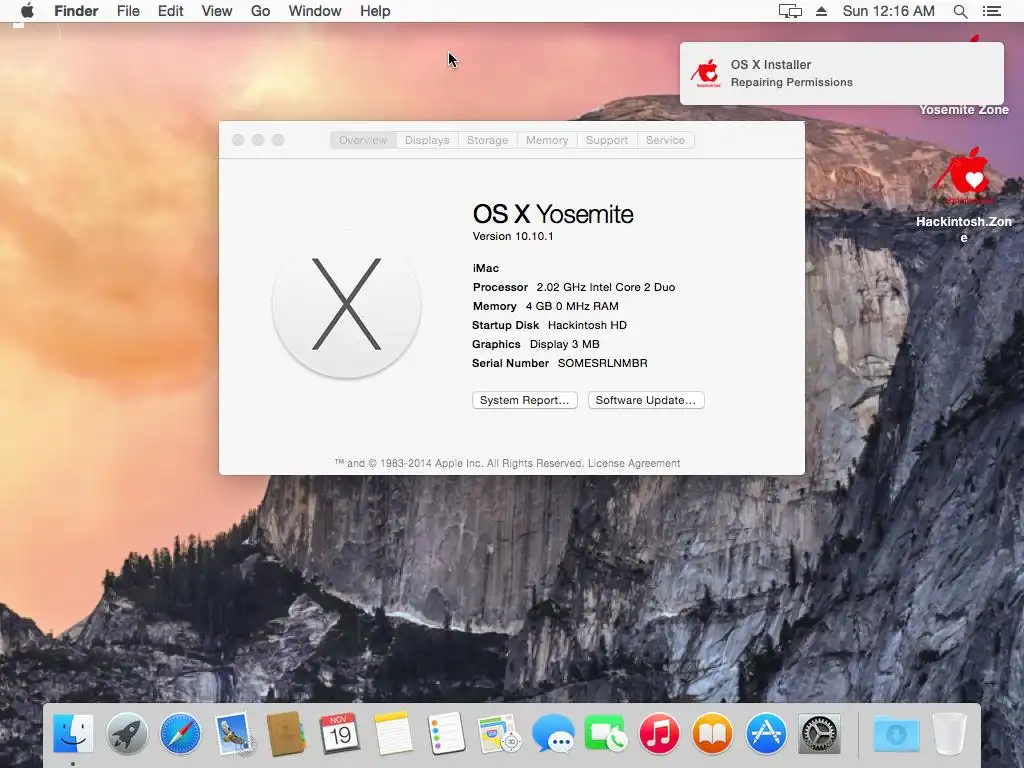Open Calendar icon showing 19
1024x768 pixels.
point(340,733)
